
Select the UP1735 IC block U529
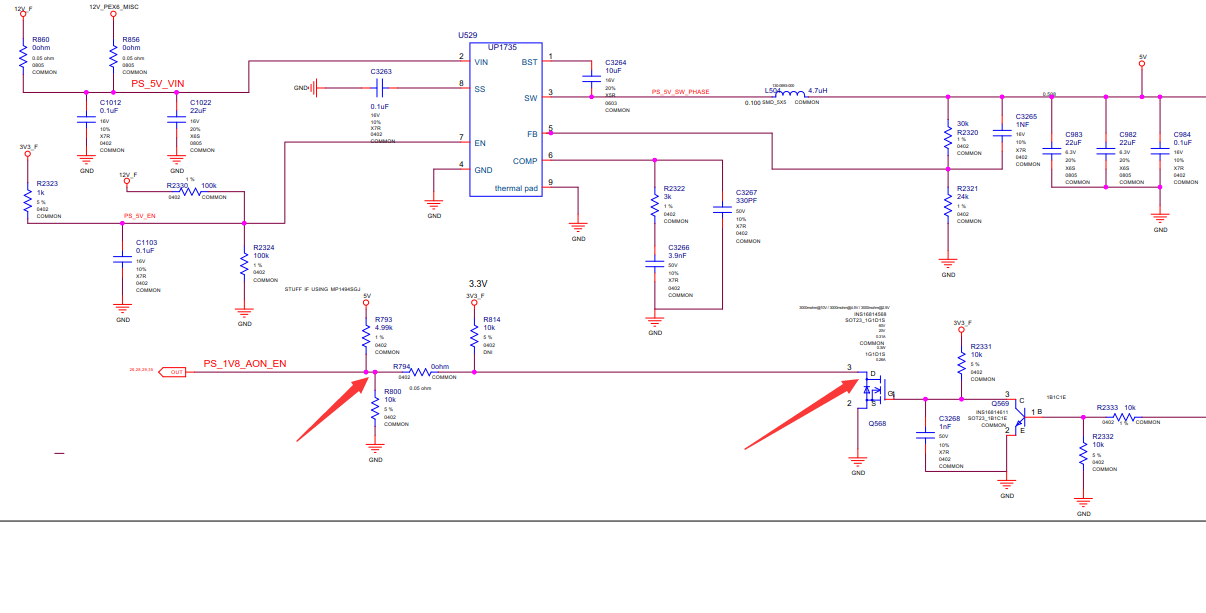pyautogui.click(x=506, y=120)
